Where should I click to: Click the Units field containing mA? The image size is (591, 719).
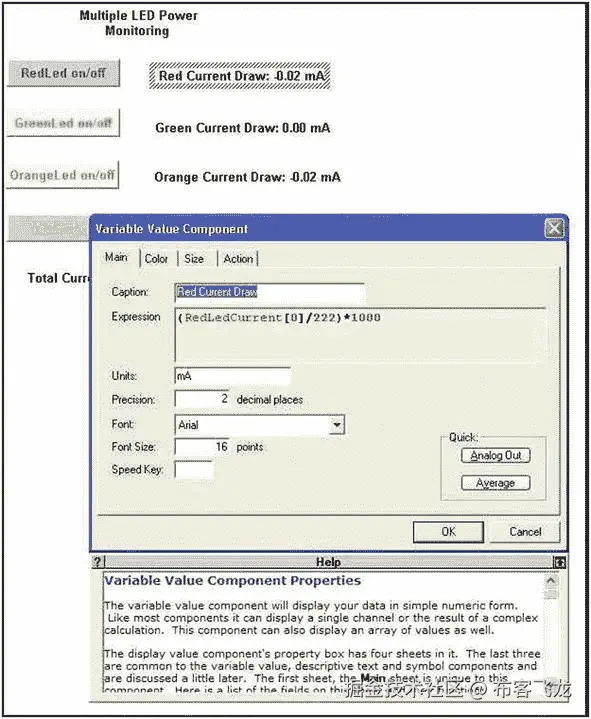(232, 376)
